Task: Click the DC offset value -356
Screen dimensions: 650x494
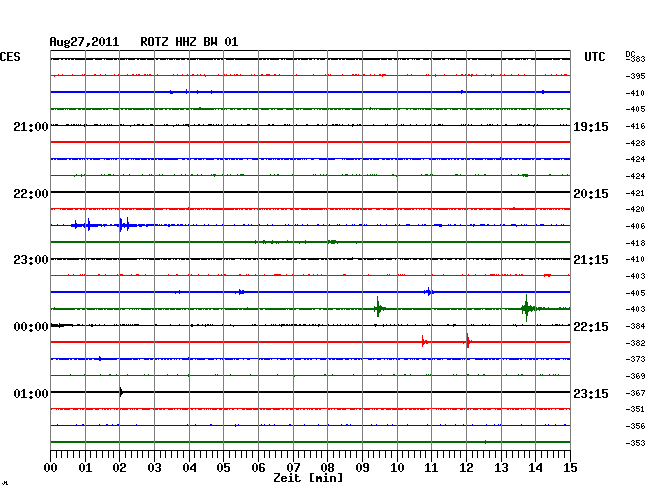Action: point(635,426)
